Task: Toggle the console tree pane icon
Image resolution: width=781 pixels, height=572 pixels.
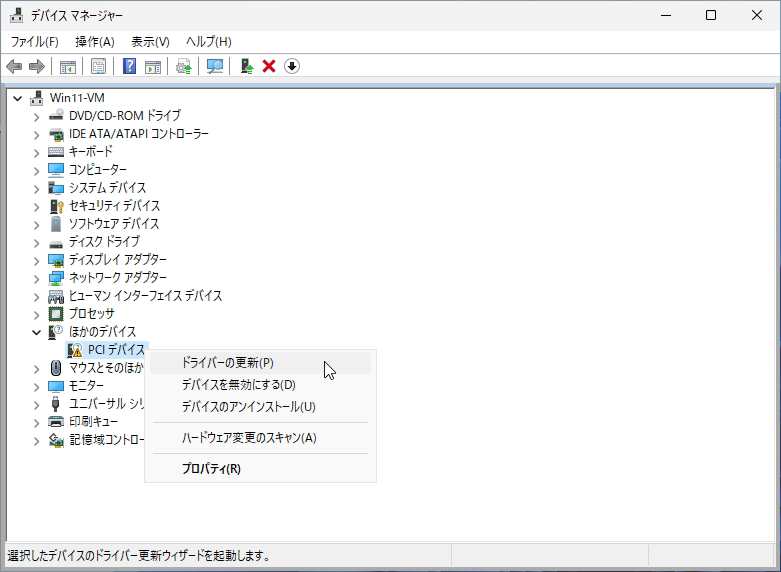Action: point(67,66)
